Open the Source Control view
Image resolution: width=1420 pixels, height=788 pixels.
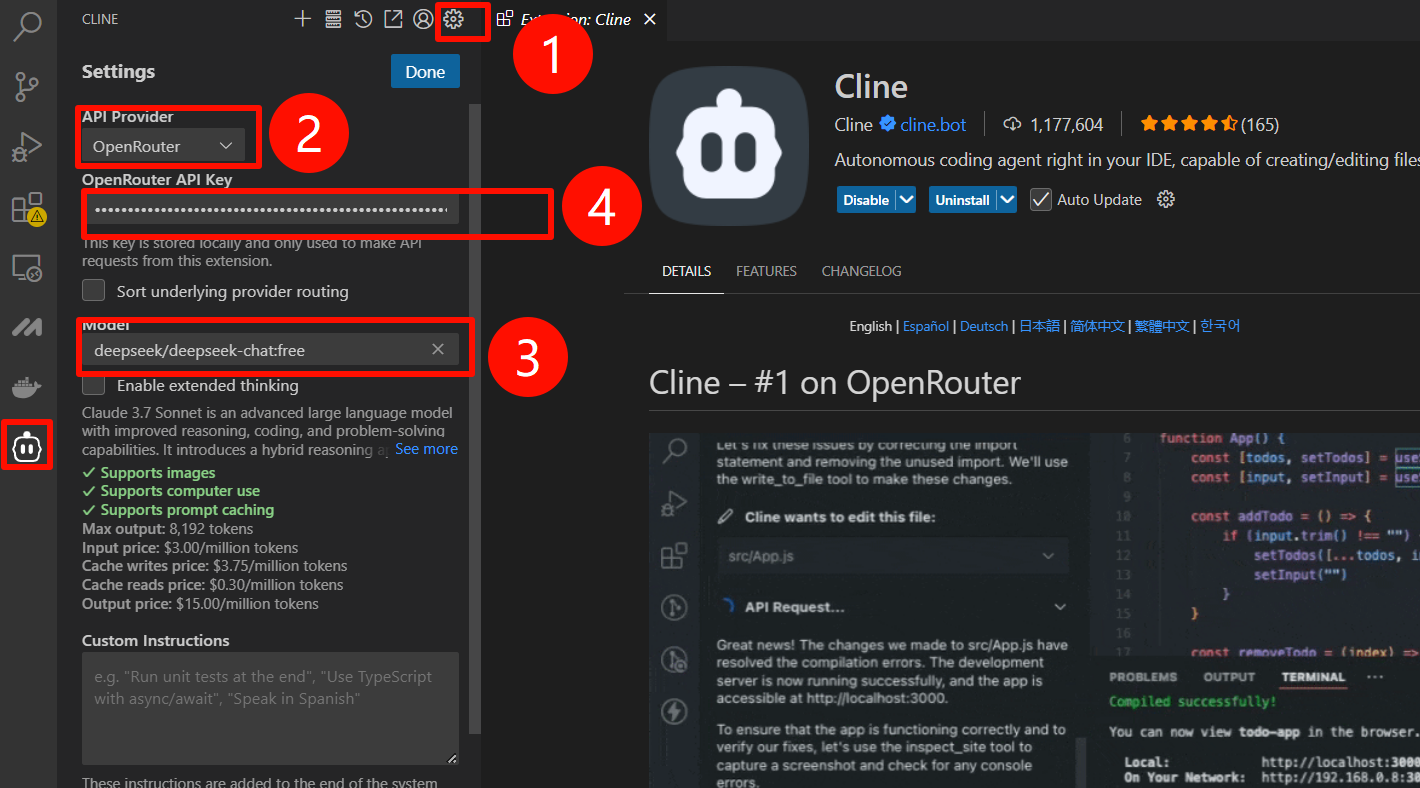click(x=27, y=88)
